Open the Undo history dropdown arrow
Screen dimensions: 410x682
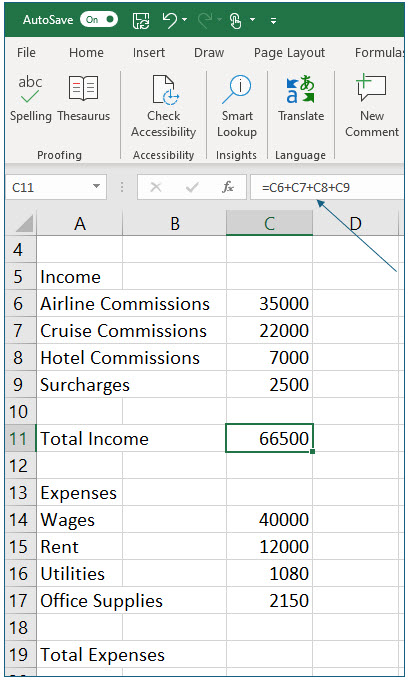[x=184, y=20]
